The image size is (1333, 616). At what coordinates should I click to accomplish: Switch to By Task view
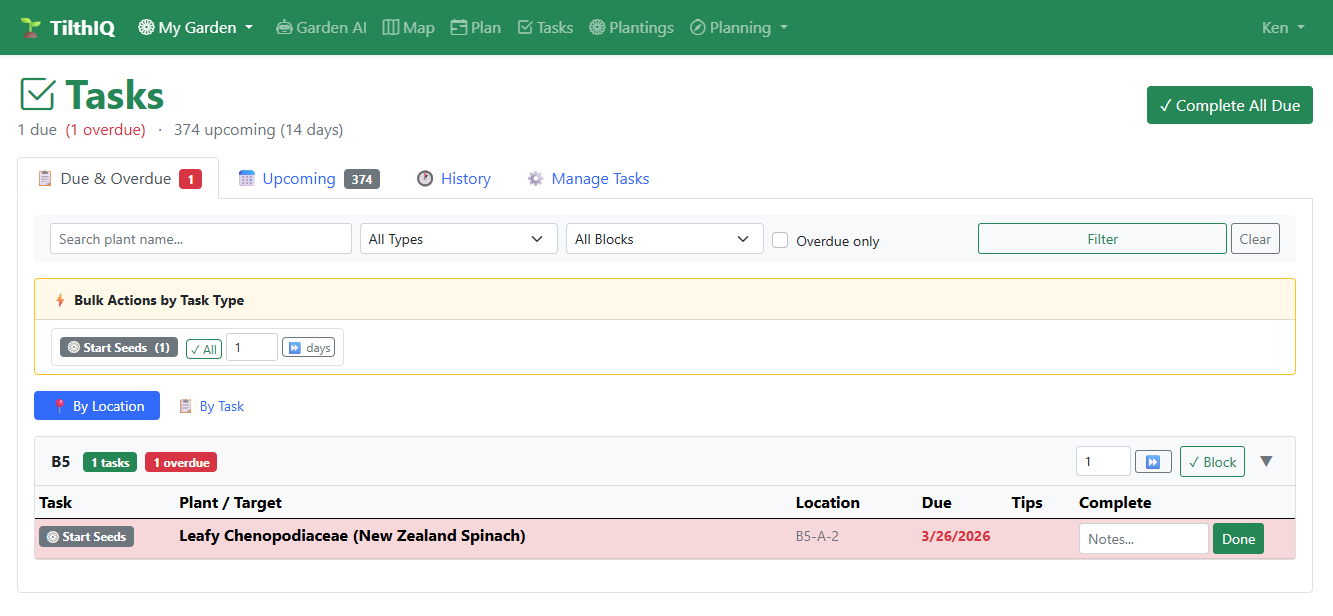(211, 406)
